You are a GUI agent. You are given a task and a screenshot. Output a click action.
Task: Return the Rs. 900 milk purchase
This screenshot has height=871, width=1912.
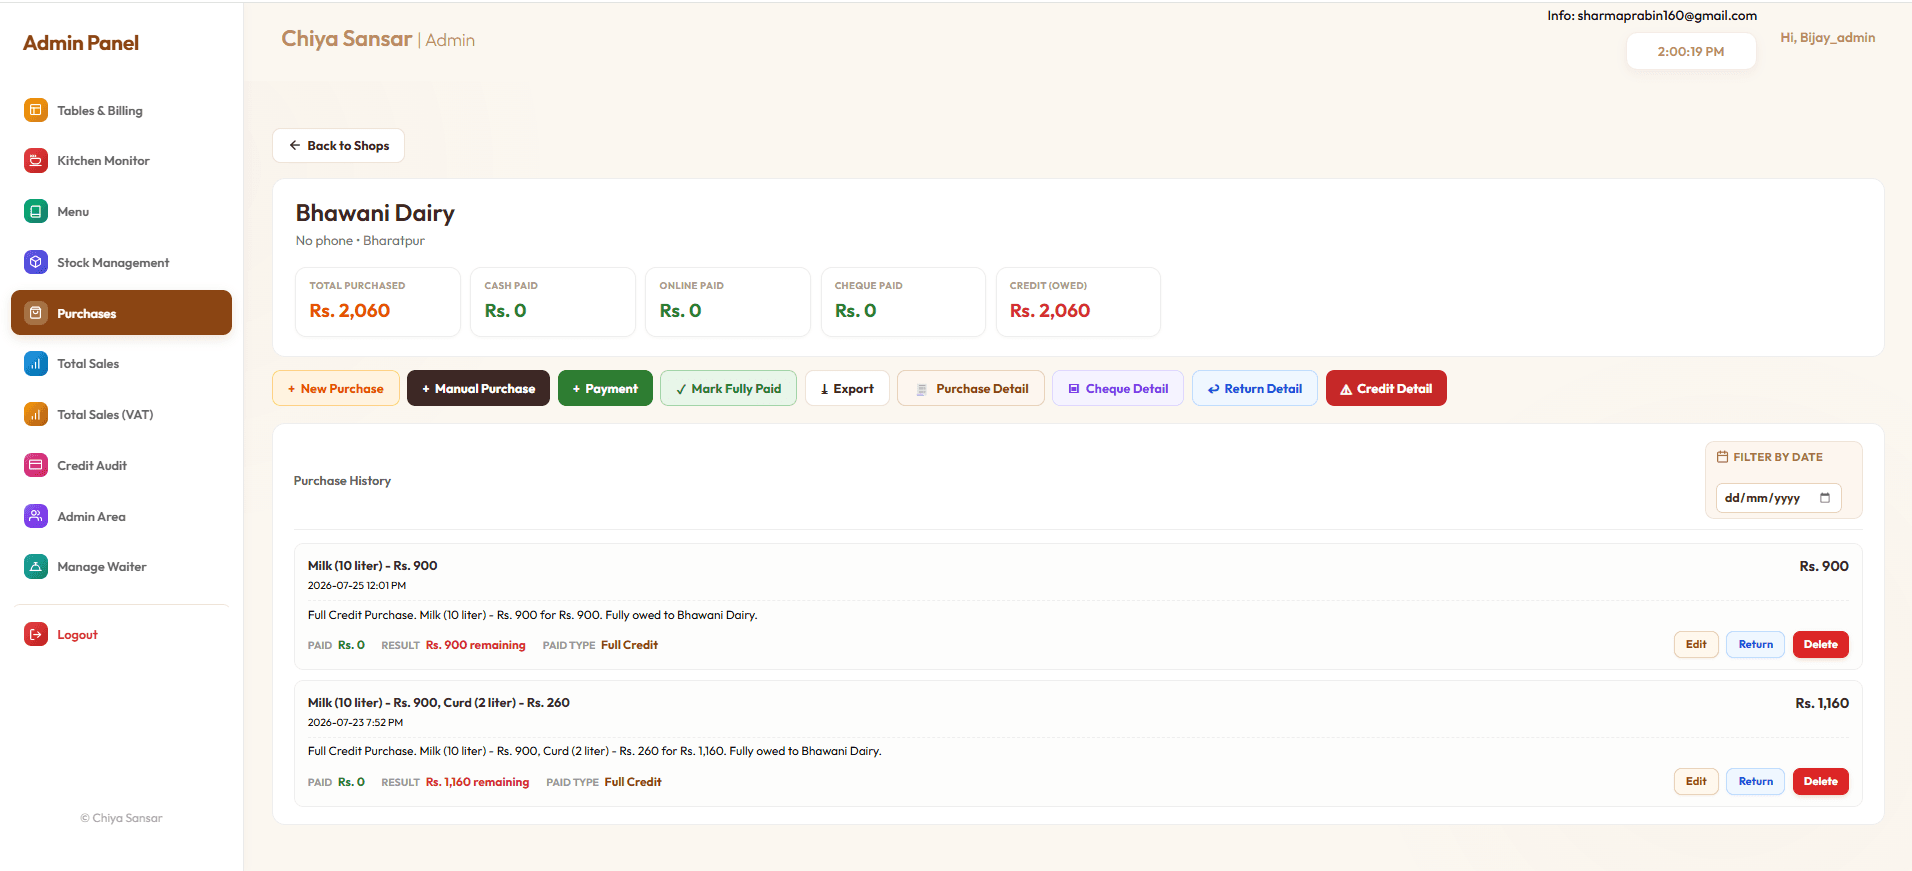(1755, 645)
